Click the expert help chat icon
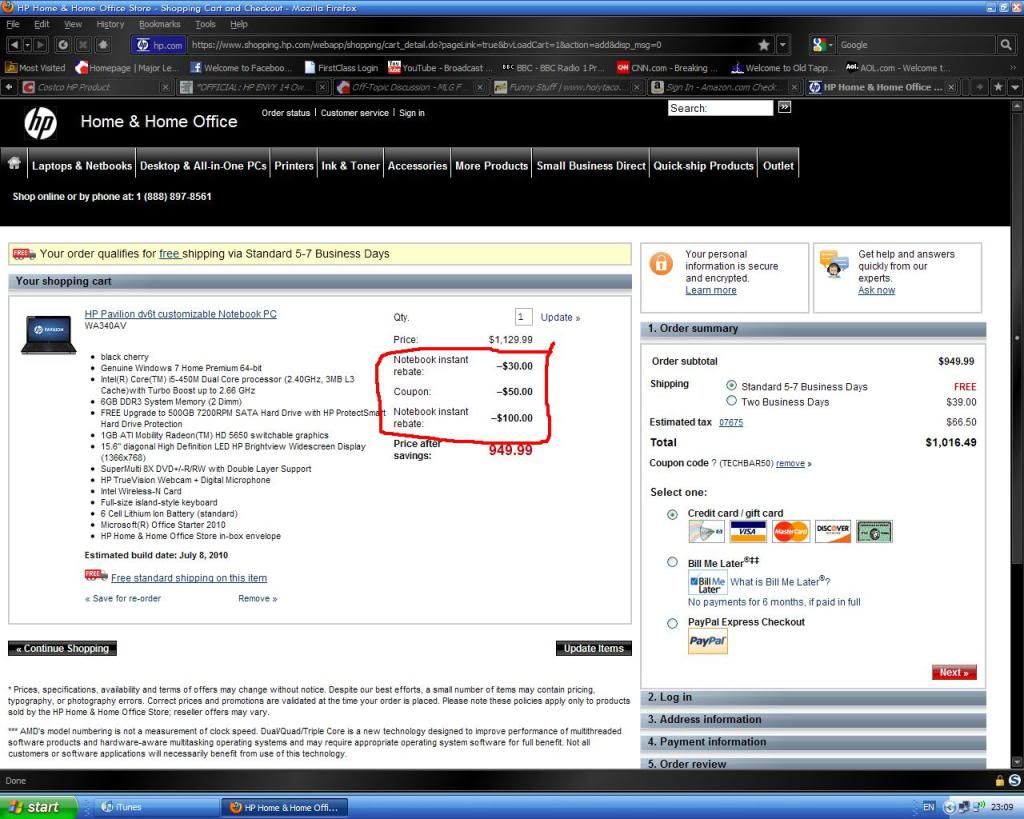1024x819 pixels. click(x=834, y=264)
